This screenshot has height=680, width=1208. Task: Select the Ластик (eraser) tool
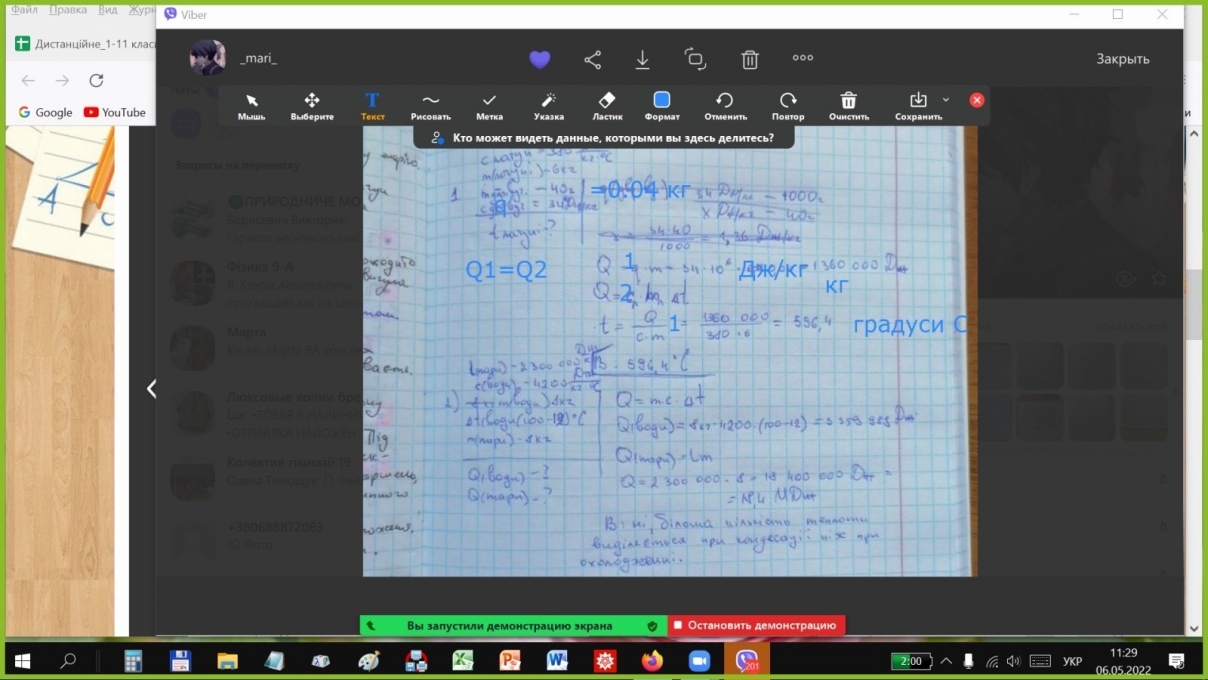(x=607, y=106)
